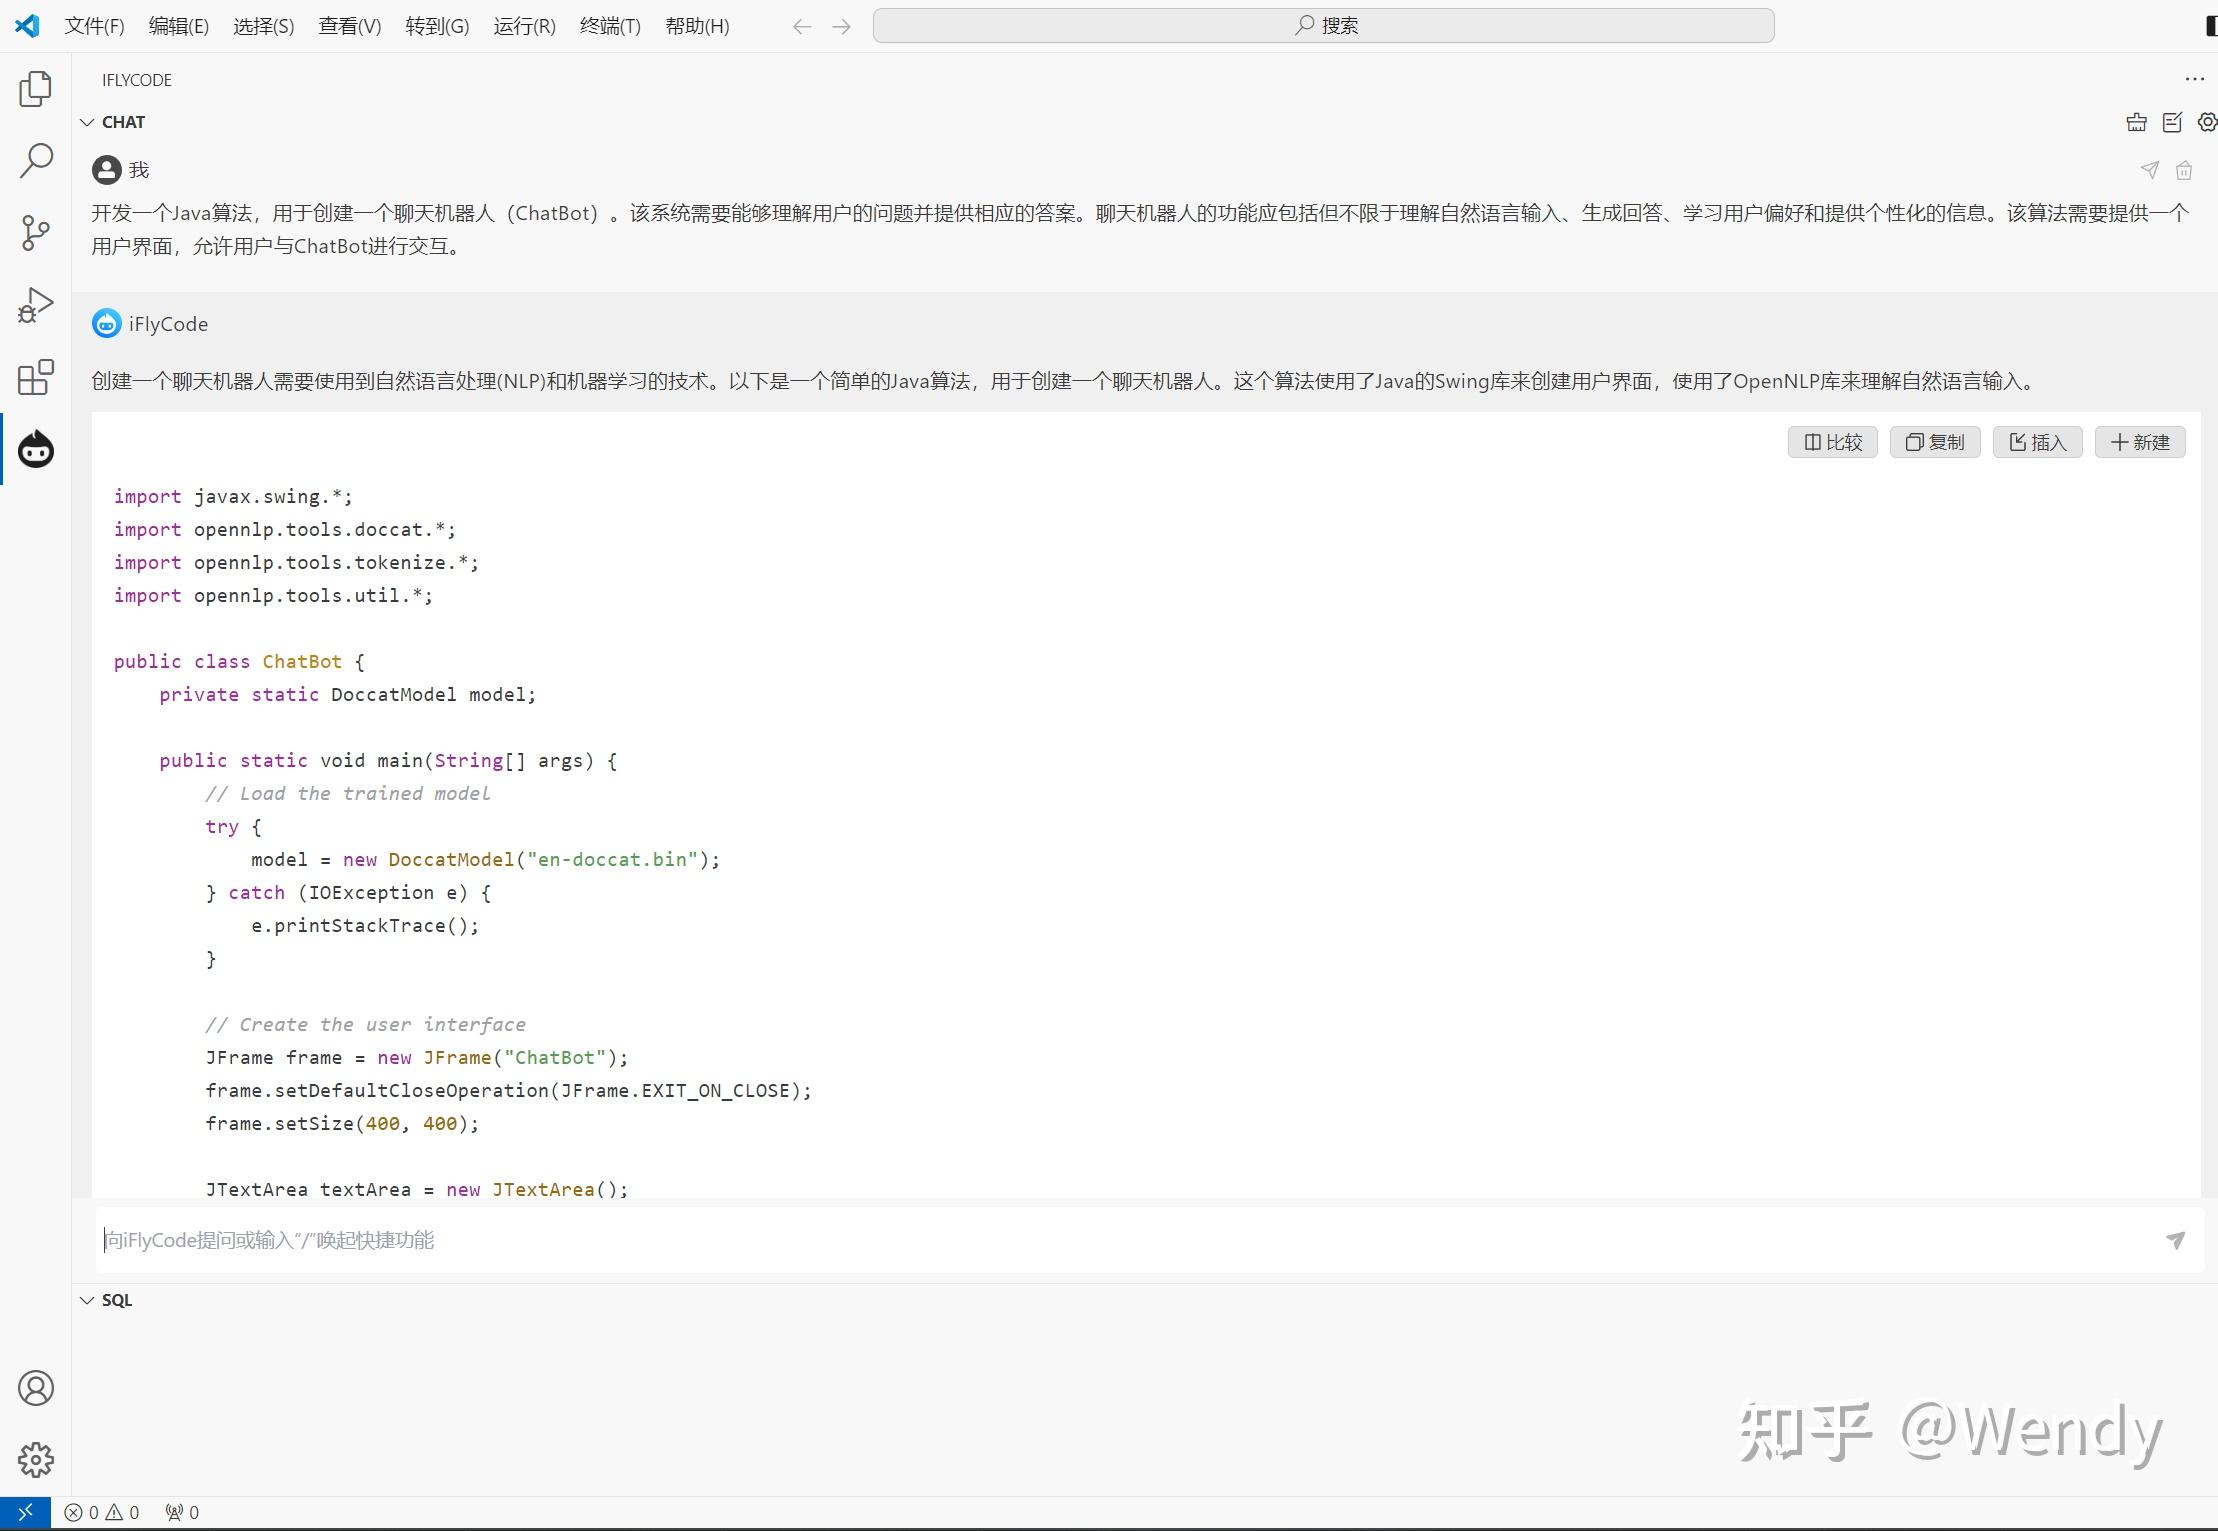Click the 插入 button to insert code

[2037, 442]
